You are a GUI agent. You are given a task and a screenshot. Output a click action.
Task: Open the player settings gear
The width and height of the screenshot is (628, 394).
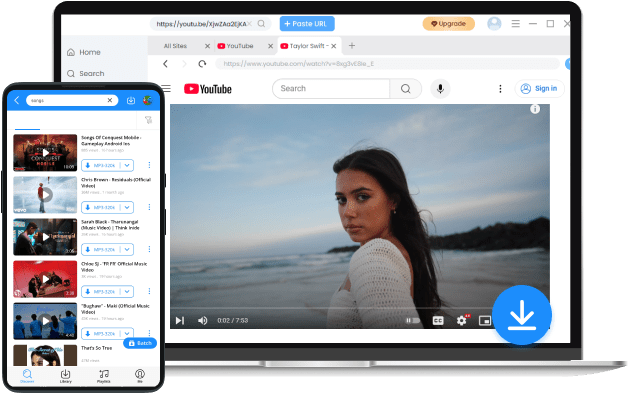click(462, 320)
